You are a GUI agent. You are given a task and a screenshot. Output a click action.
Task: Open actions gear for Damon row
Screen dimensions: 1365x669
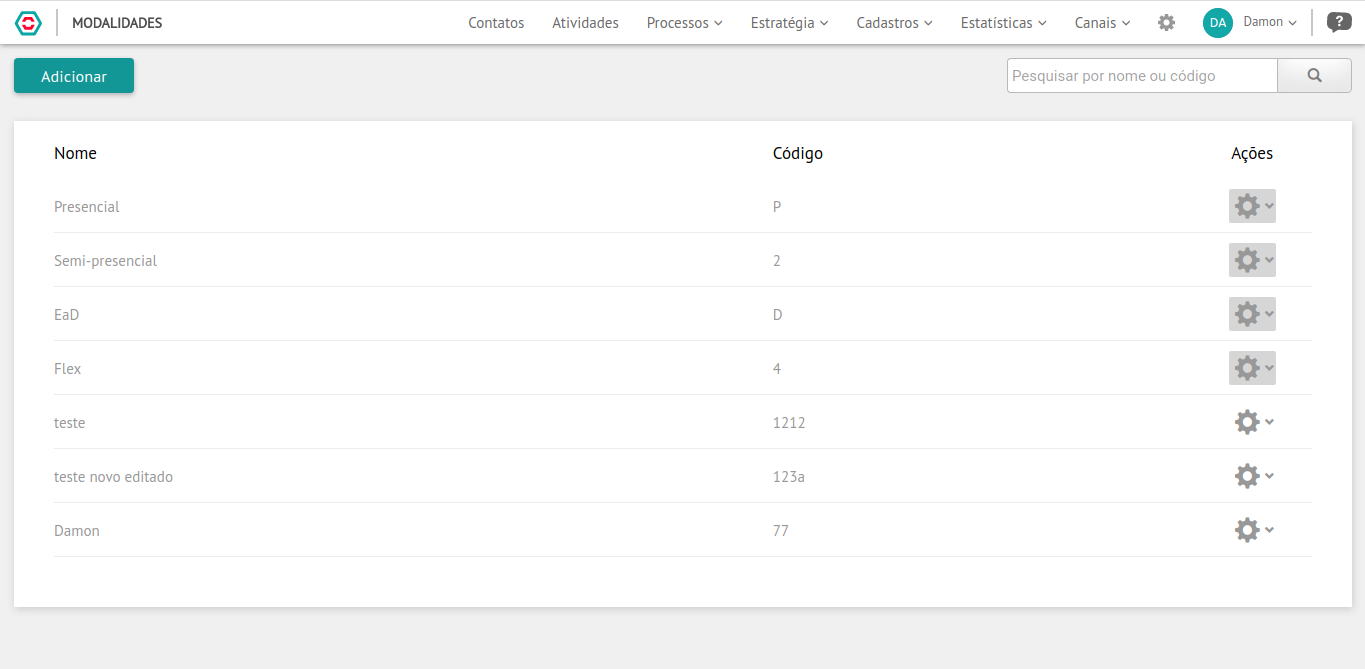tap(1252, 530)
